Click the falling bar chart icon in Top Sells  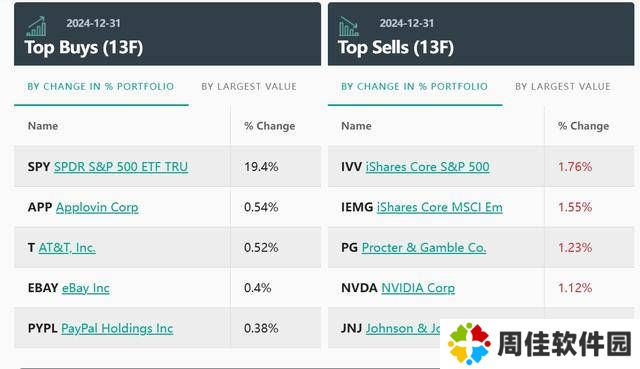click(349, 27)
